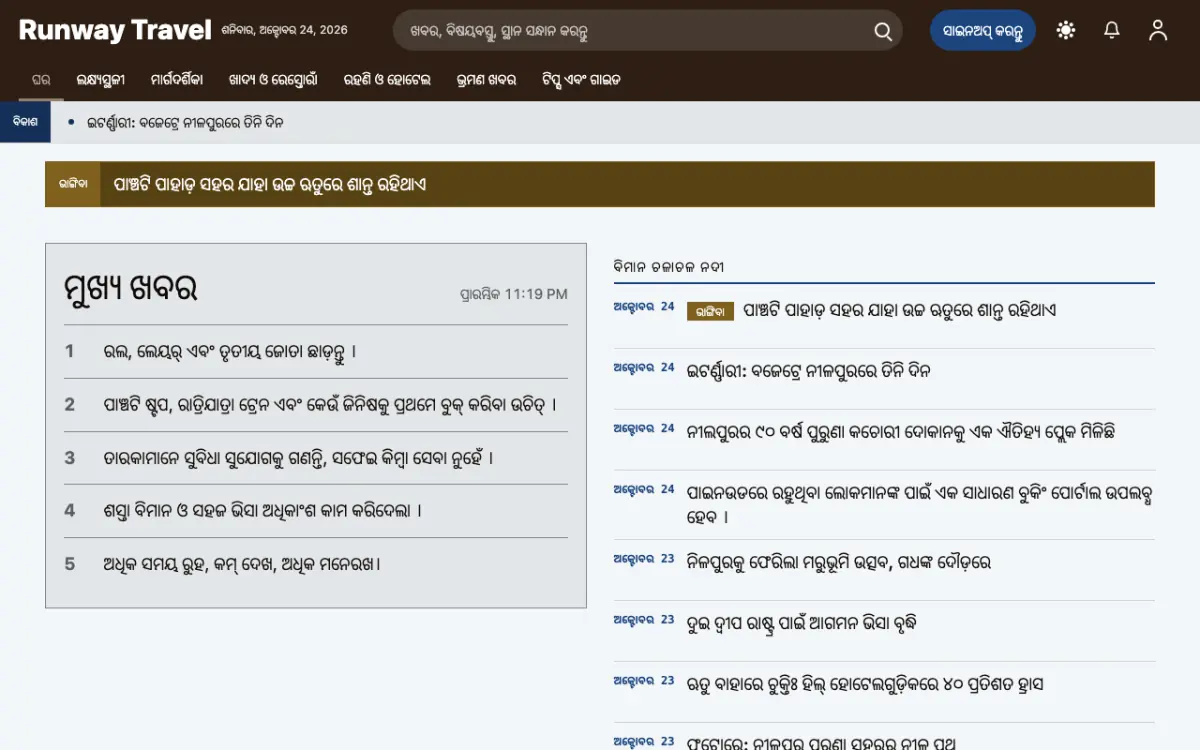Click the header date reading ଅକ୍ଟୋବର 24, 2026
This screenshot has height=750, width=1200.
coord(285,30)
